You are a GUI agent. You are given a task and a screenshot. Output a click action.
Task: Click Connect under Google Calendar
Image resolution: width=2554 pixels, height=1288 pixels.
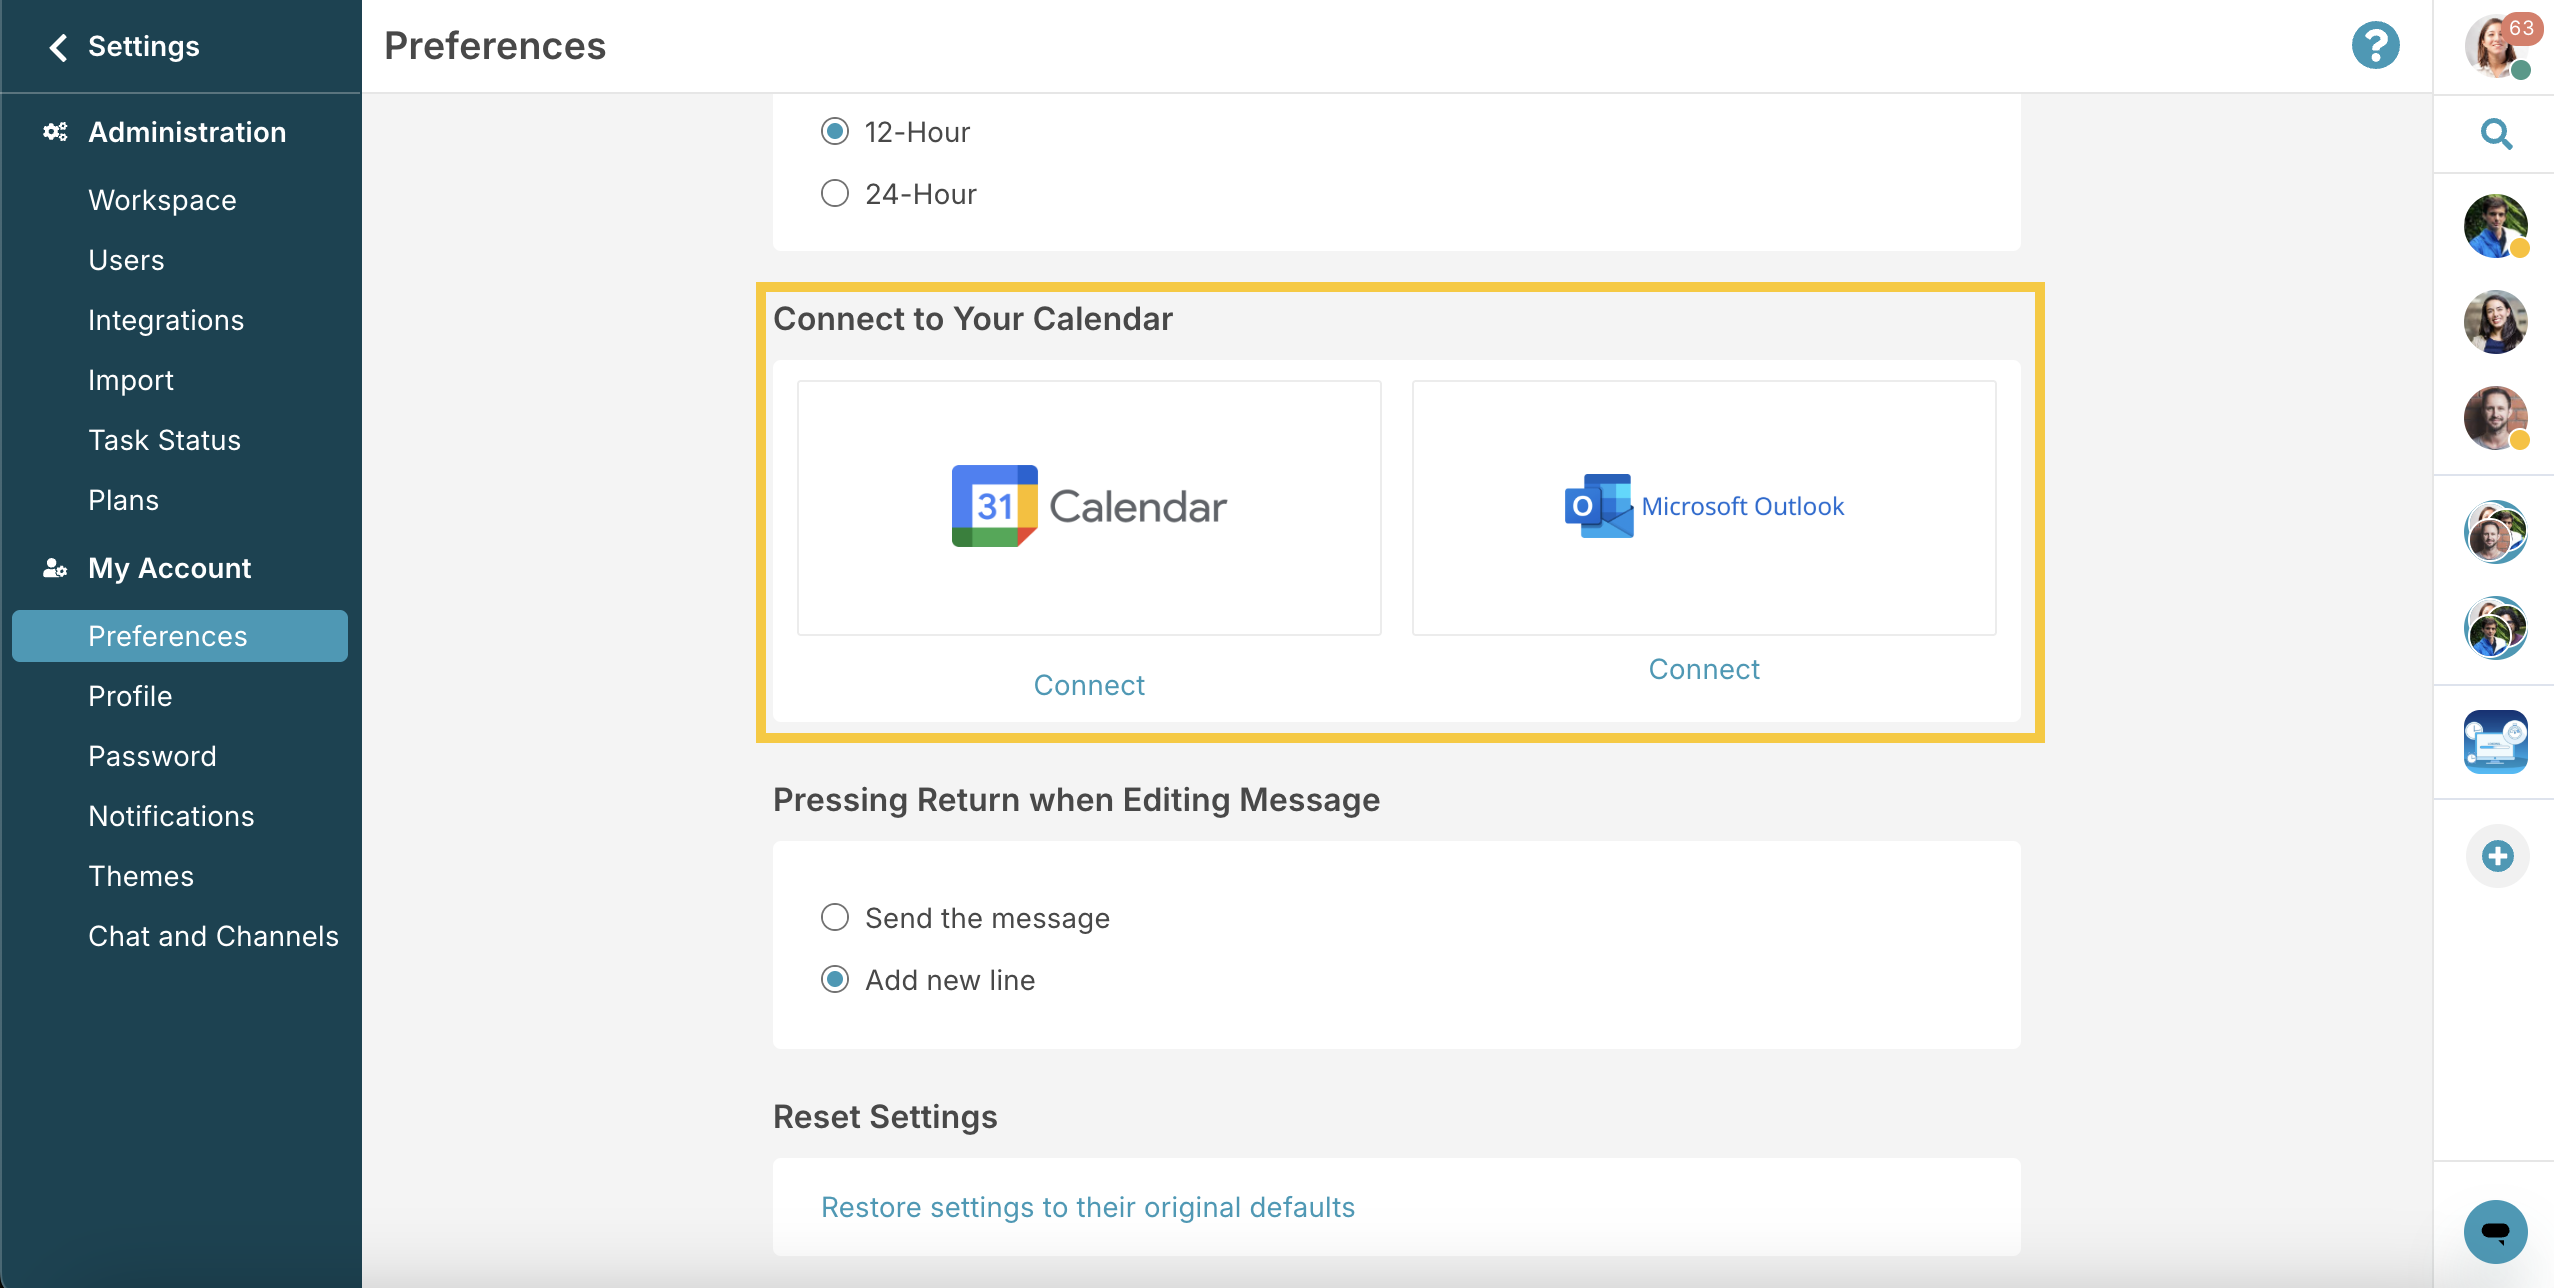(1089, 685)
